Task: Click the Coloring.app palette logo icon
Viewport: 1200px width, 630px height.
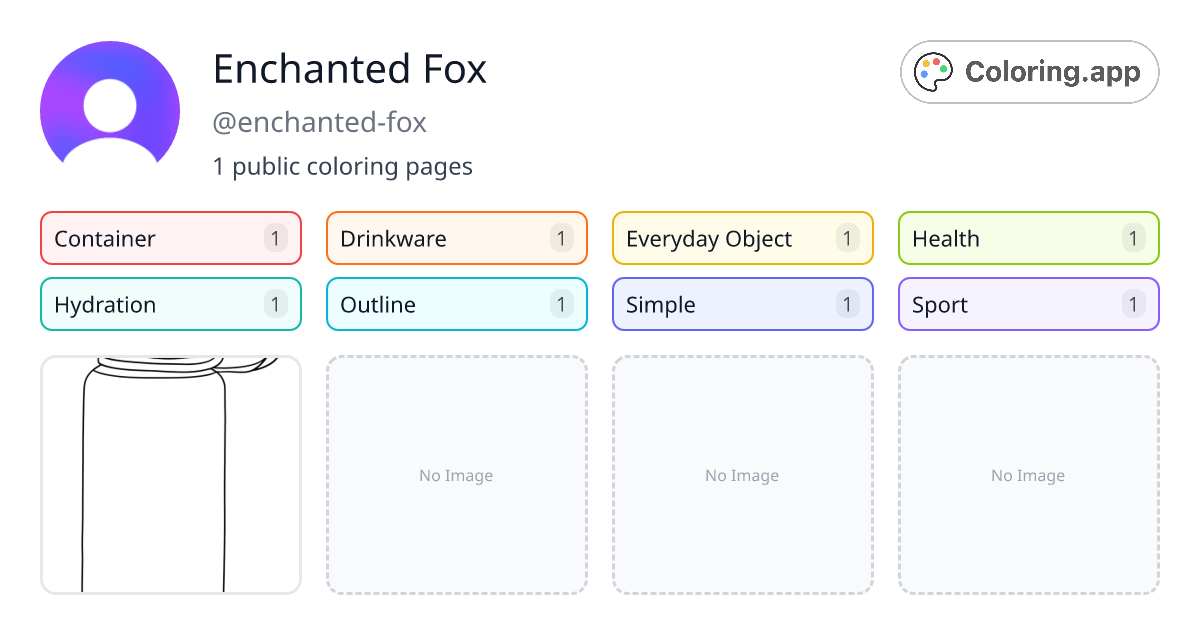Action: [x=933, y=71]
